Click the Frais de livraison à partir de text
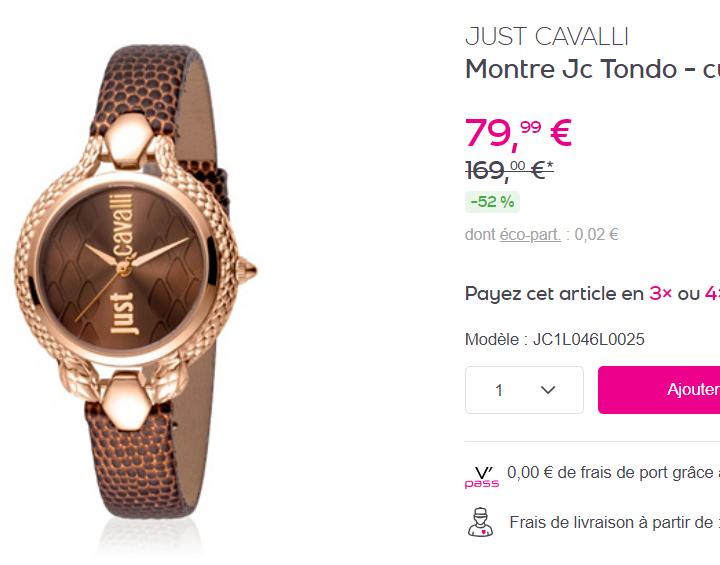720x565 pixels. 614,522
